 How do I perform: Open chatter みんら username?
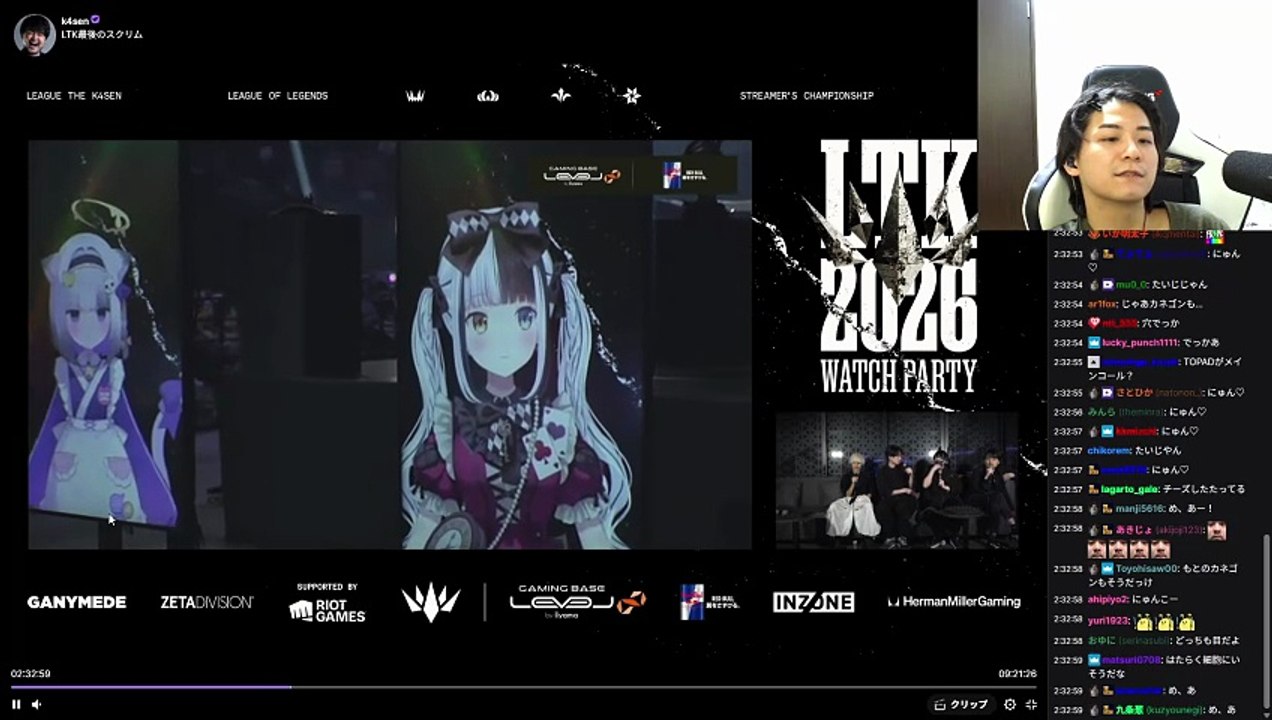tap(1101, 412)
